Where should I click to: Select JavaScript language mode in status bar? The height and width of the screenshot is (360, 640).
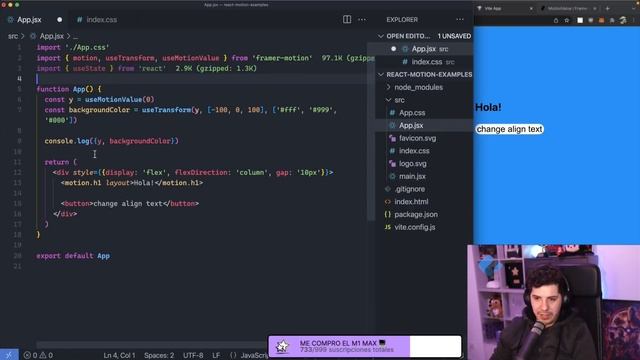[254, 355]
